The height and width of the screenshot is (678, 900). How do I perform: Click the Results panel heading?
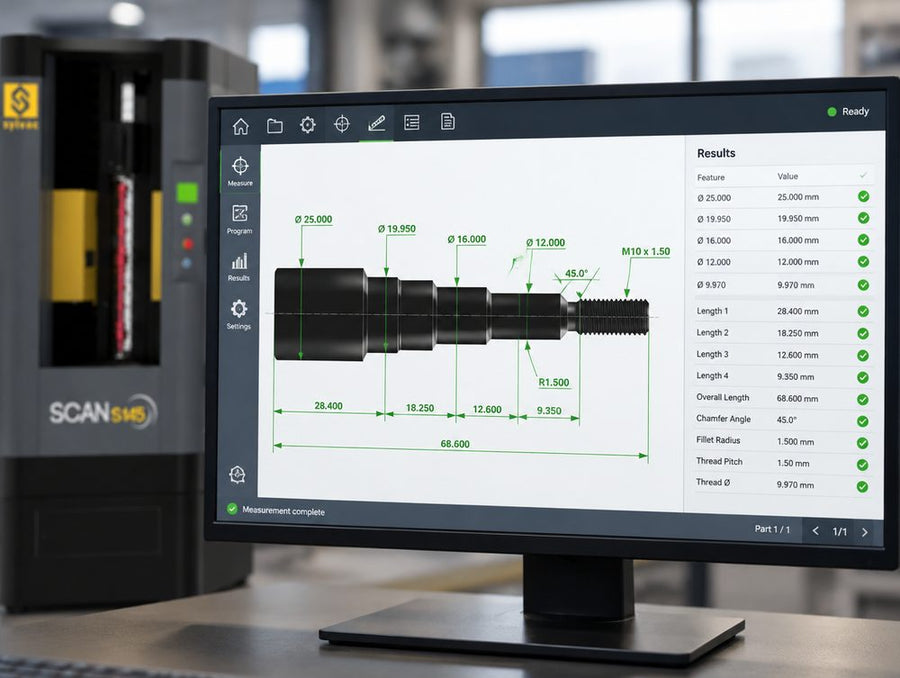(x=716, y=153)
